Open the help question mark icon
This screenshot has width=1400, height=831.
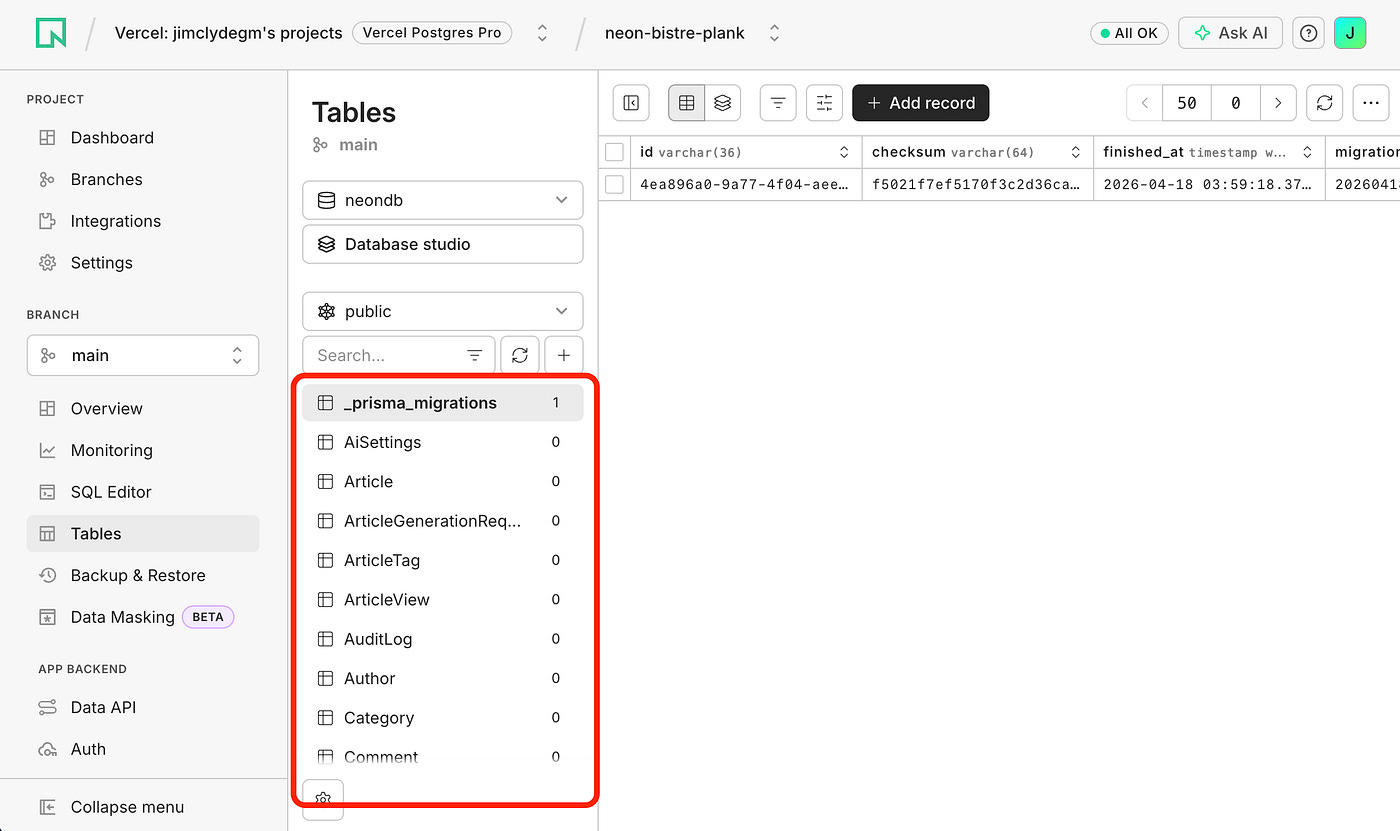(x=1307, y=33)
